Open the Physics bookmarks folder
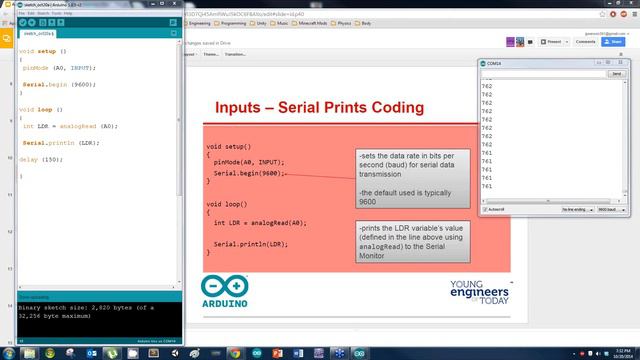The height and width of the screenshot is (360, 640). (341, 23)
